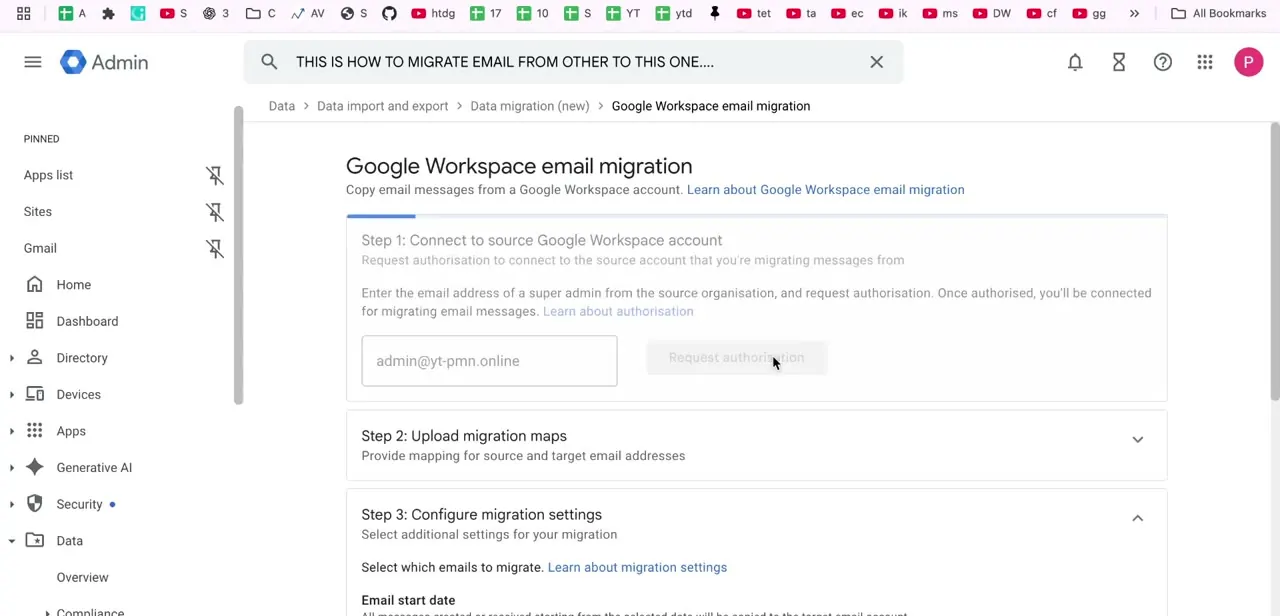Open pinned Sites link
Viewport: 1280px width, 616px height.
point(38,212)
